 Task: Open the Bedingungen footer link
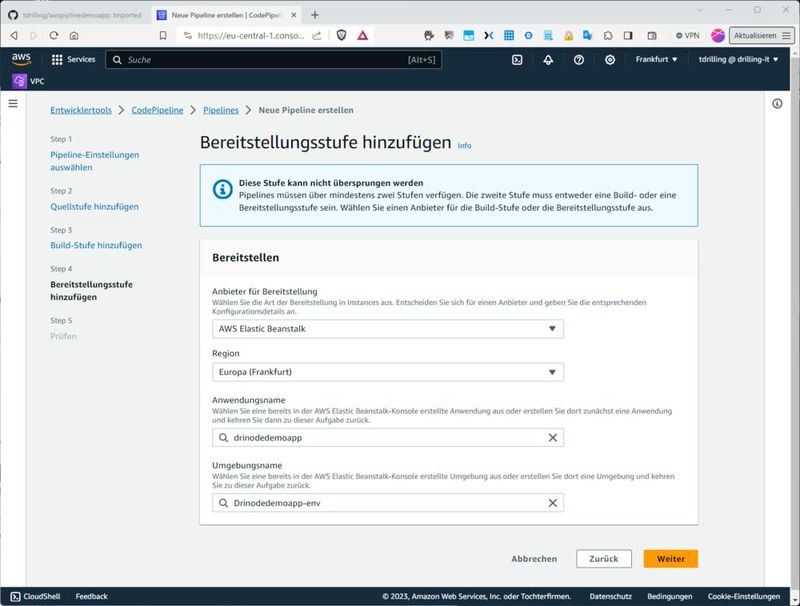pos(669,596)
